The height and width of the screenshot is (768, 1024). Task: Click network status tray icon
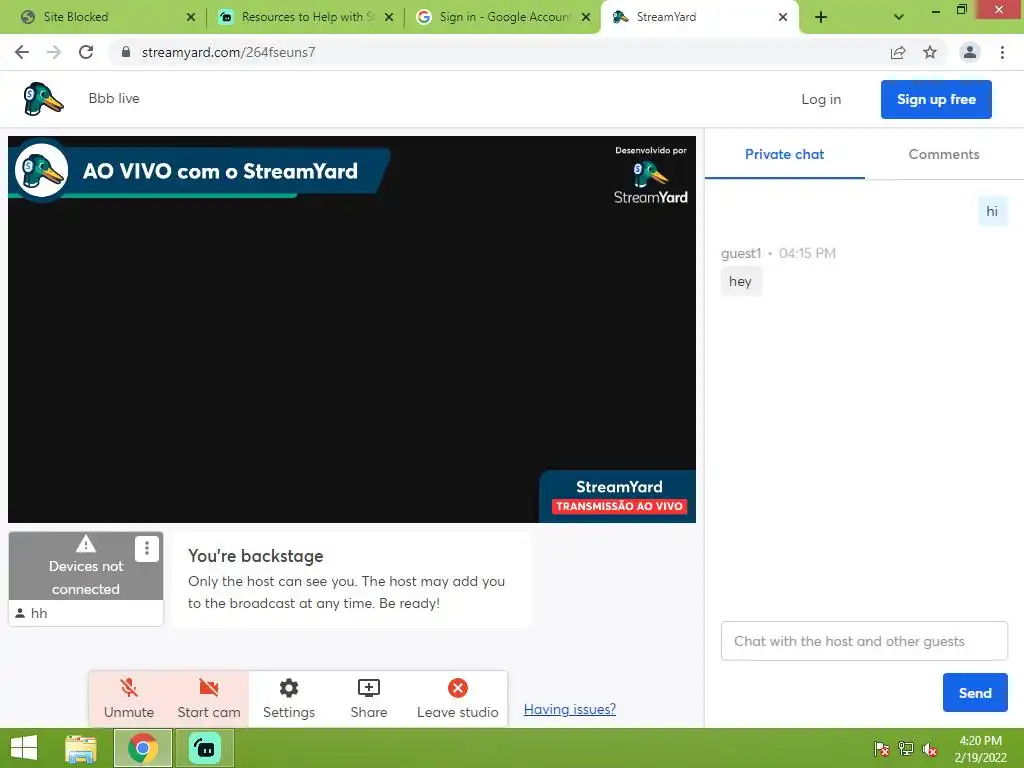(906, 749)
